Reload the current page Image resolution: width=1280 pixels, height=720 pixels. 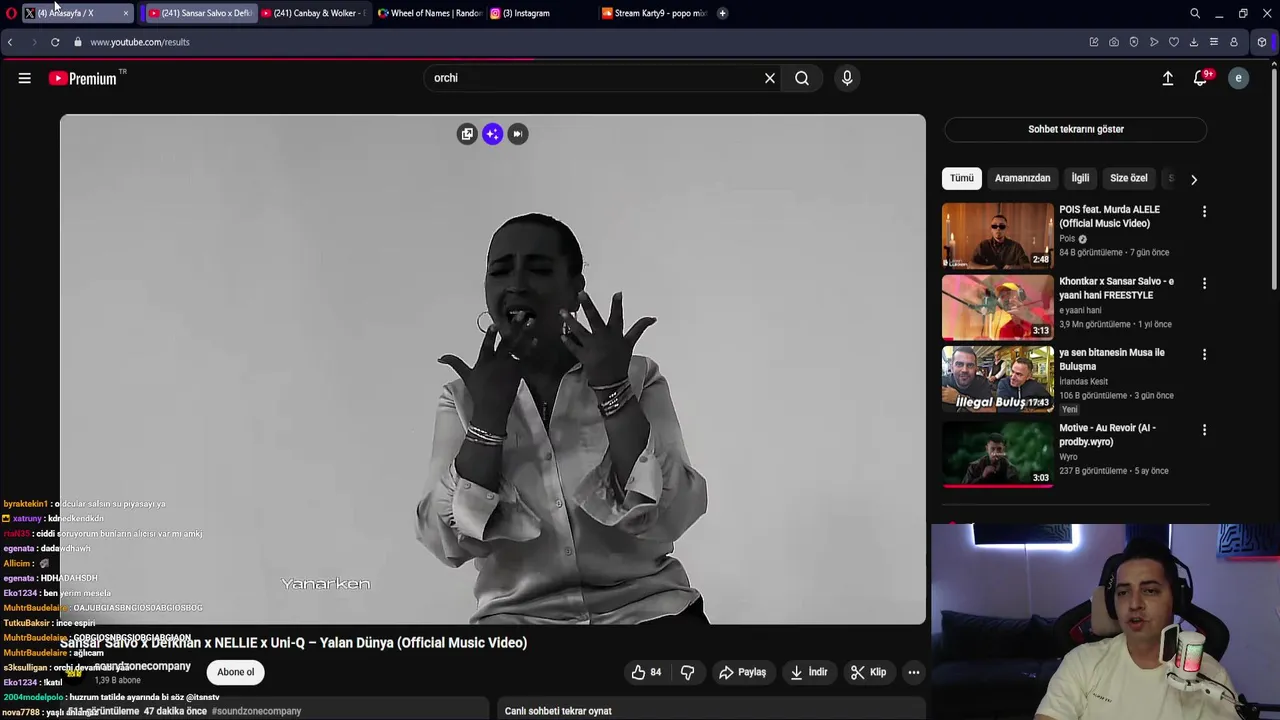[x=55, y=42]
